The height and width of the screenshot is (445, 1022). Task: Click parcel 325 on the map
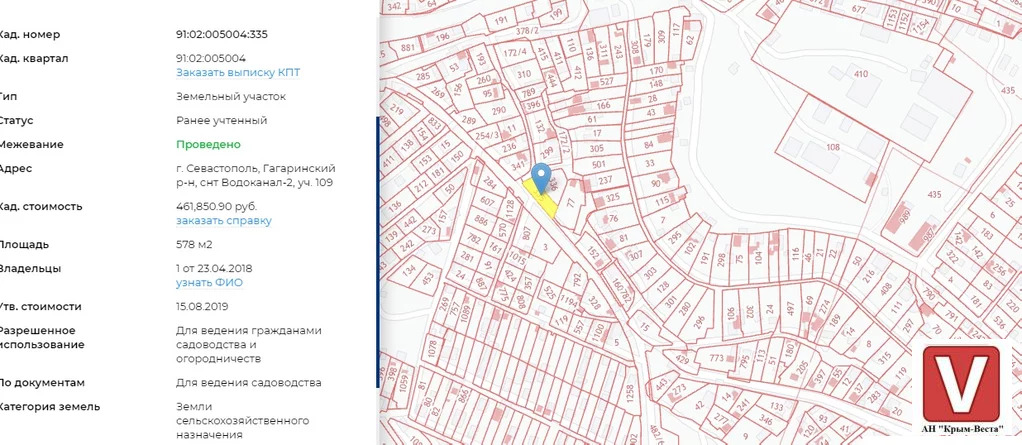point(612,199)
